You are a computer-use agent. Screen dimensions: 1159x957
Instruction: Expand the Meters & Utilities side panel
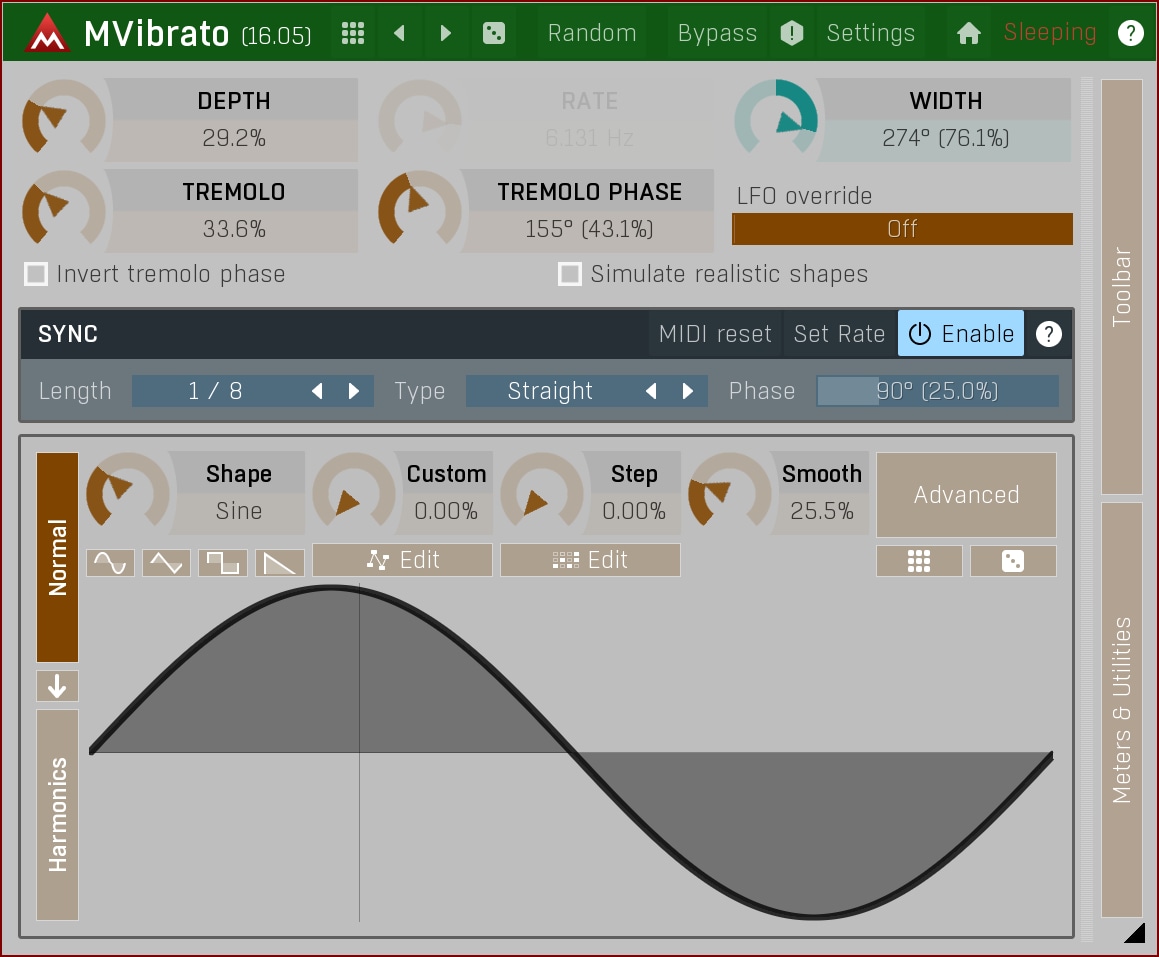[x=1121, y=710]
